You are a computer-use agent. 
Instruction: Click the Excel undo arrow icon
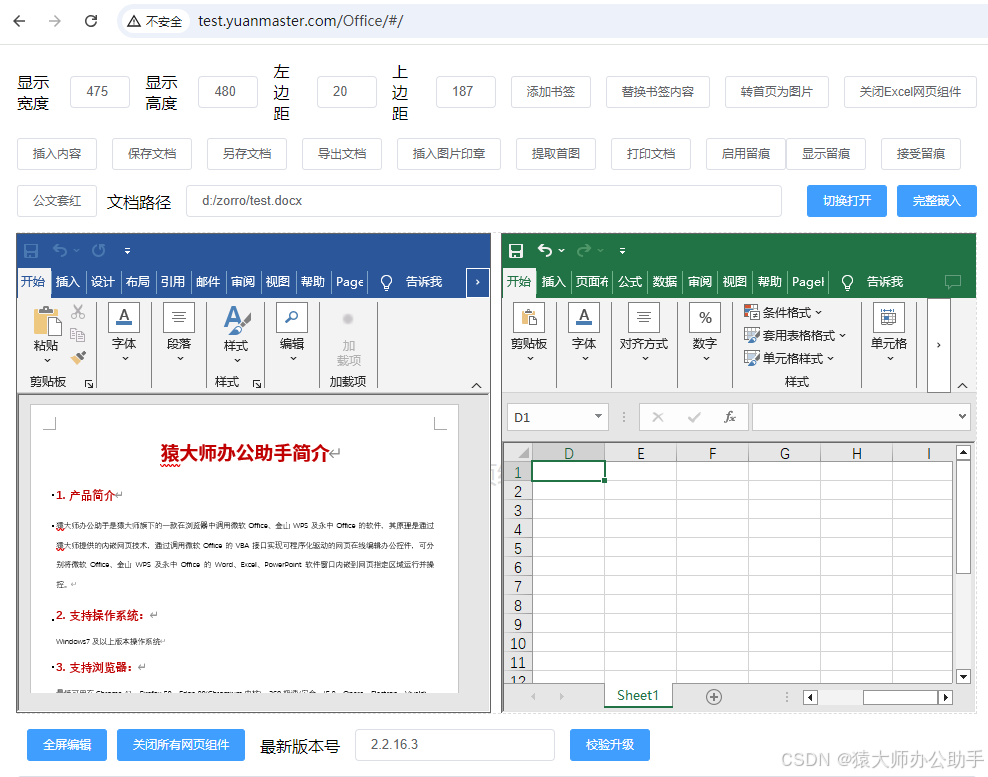pos(545,251)
